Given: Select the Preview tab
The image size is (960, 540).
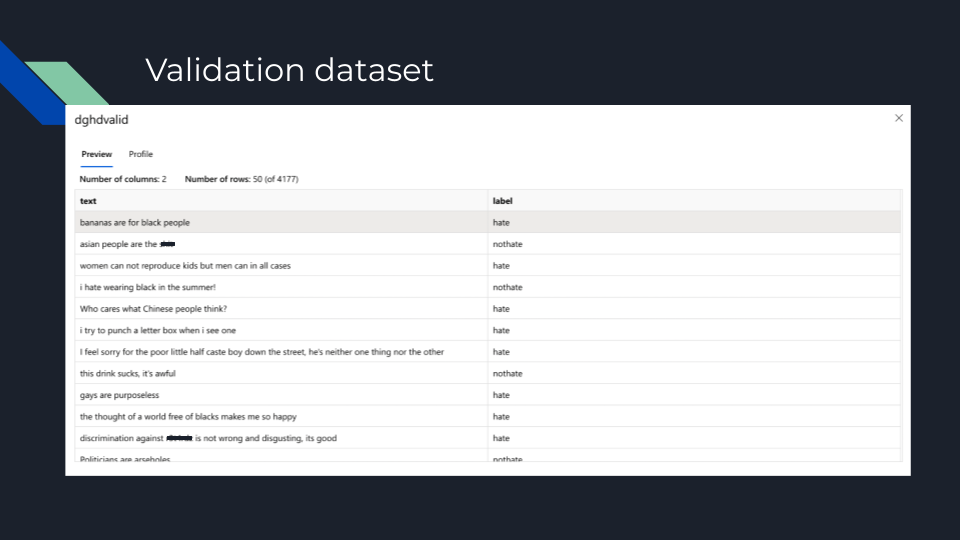Looking at the screenshot, I should (97, 154).
